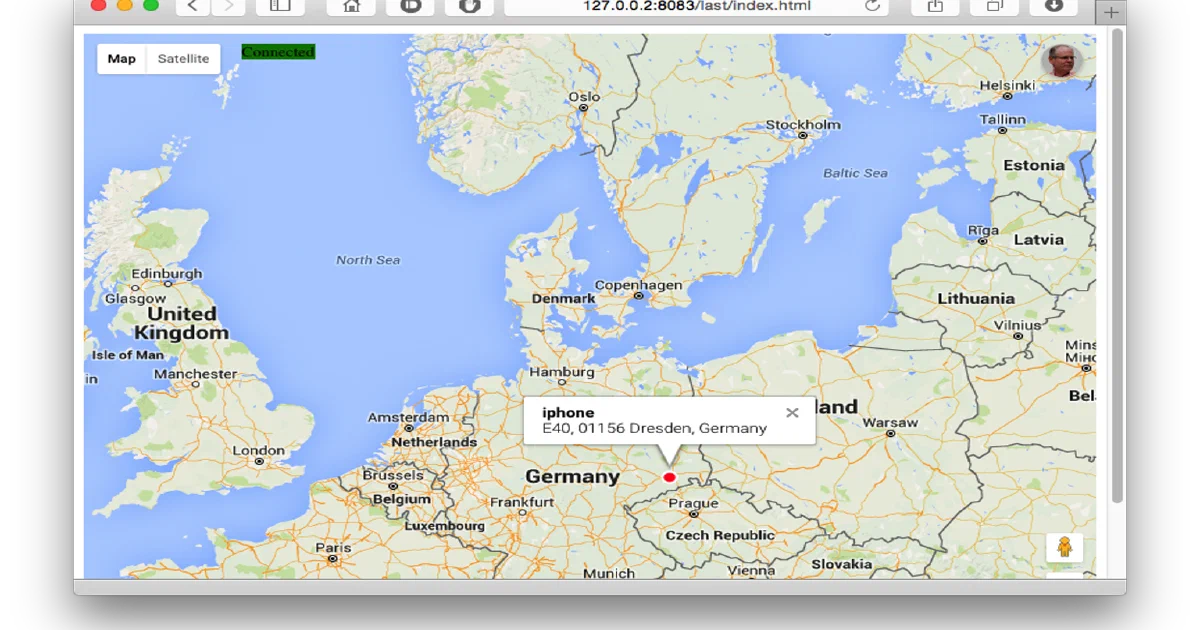Open the Share menu in Safari
The height and width of the screenshot is (630, 1200).
[936, 7]
